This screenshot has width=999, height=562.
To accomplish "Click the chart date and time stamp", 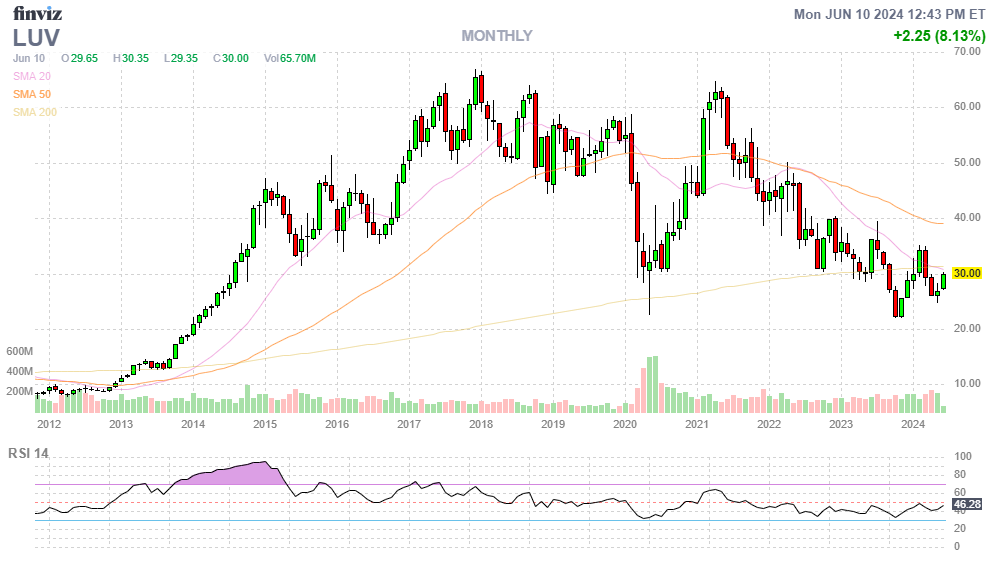I will point(885,14).
